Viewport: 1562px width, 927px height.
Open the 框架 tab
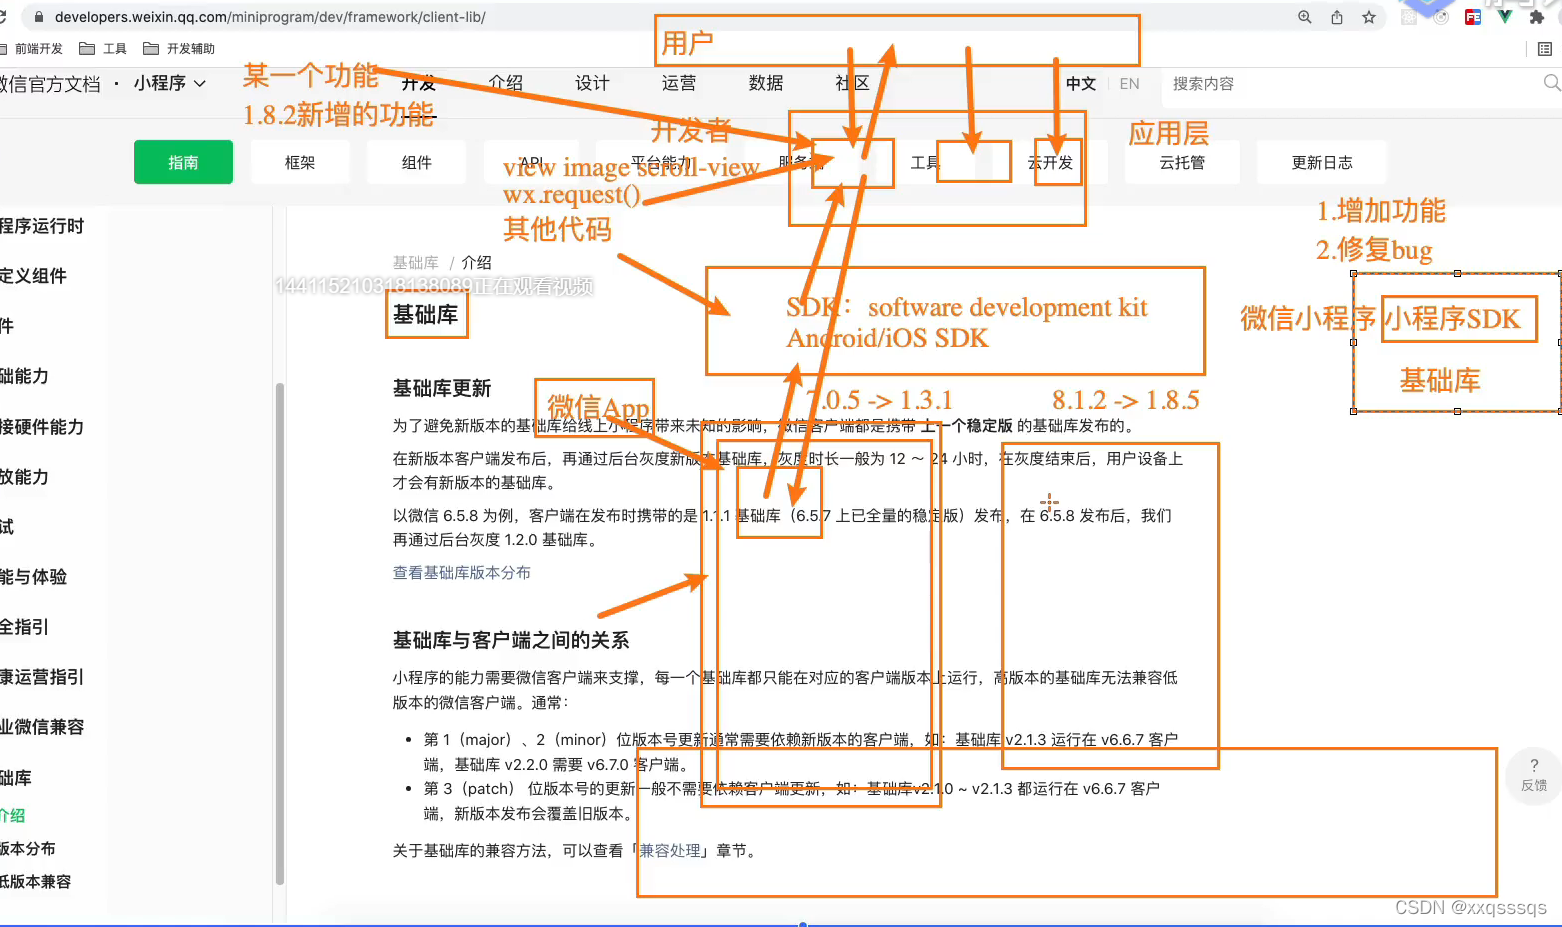click(x=300, y=162)
